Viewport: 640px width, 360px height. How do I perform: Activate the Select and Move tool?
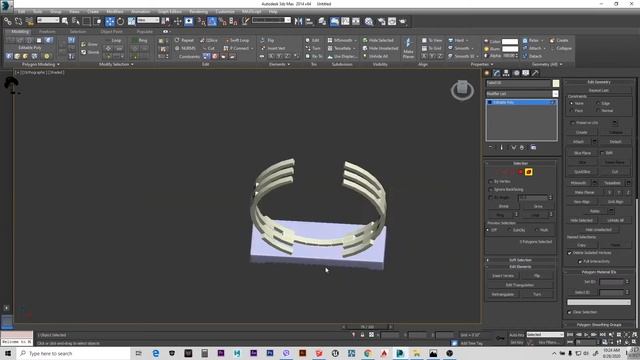pyautogui.click(x=110, y=21)
